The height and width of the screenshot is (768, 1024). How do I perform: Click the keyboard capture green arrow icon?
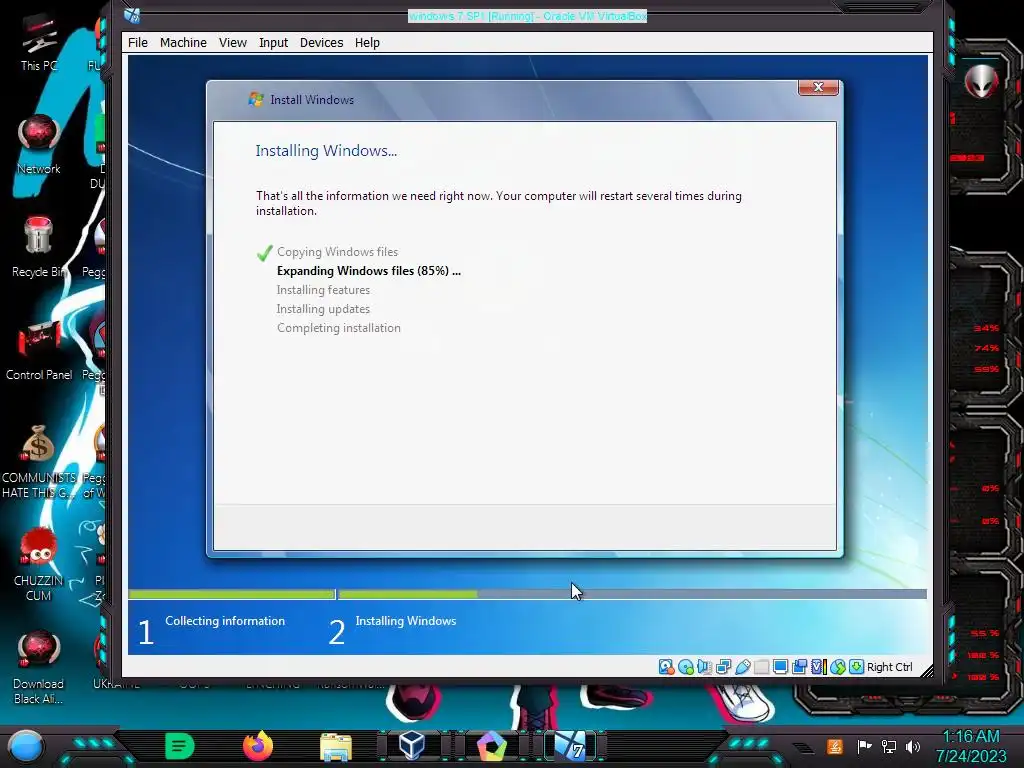click(856, 667)
